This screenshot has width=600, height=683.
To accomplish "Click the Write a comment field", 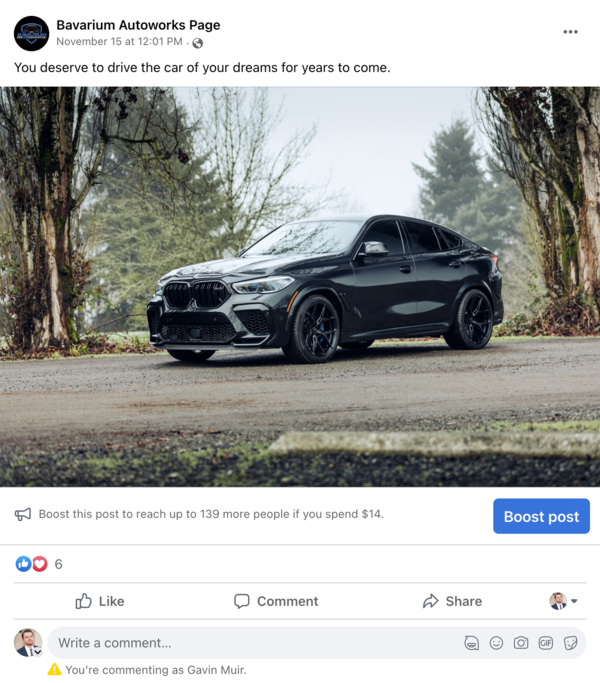I will pyautogui.click(x=253, y=643).
